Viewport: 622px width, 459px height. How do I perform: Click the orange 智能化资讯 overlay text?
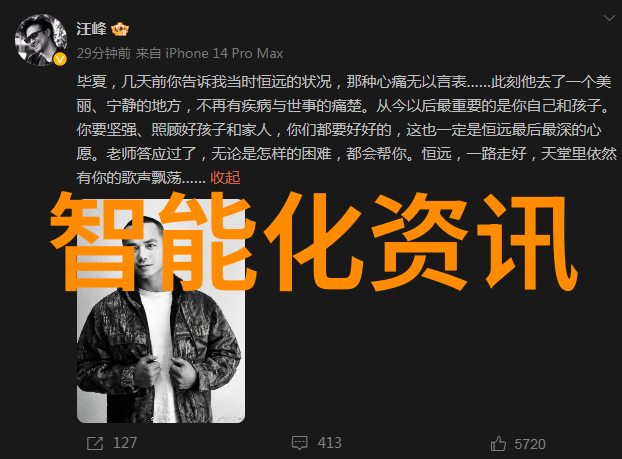pos(313,242)
